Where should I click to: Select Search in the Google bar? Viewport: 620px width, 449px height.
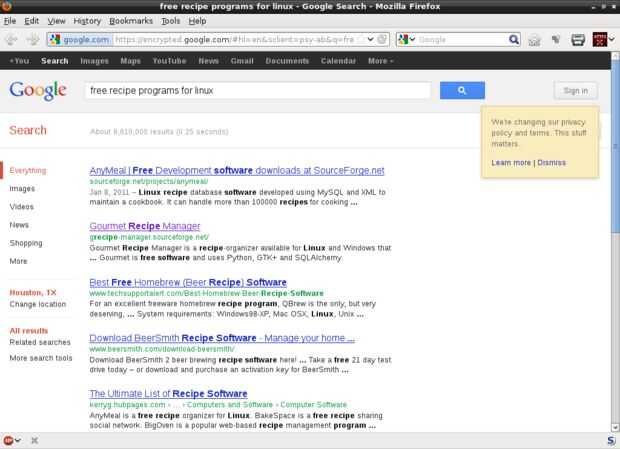tap(55, 61)
